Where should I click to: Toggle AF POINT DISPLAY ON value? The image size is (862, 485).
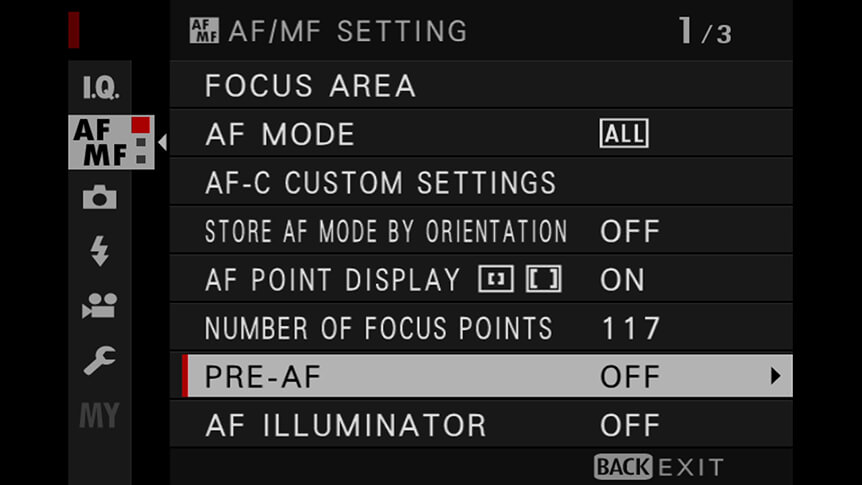(x=622, y=280)
